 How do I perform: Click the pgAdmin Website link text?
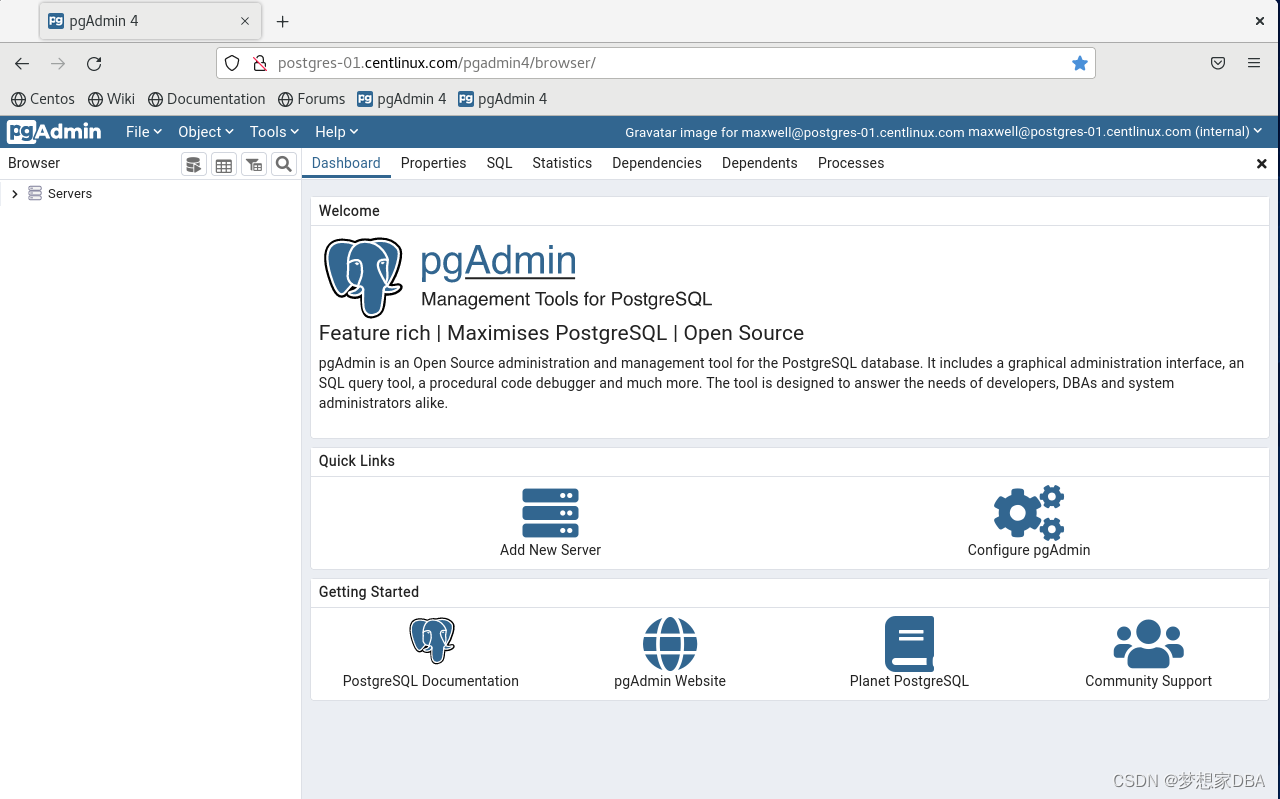(670, 681)
